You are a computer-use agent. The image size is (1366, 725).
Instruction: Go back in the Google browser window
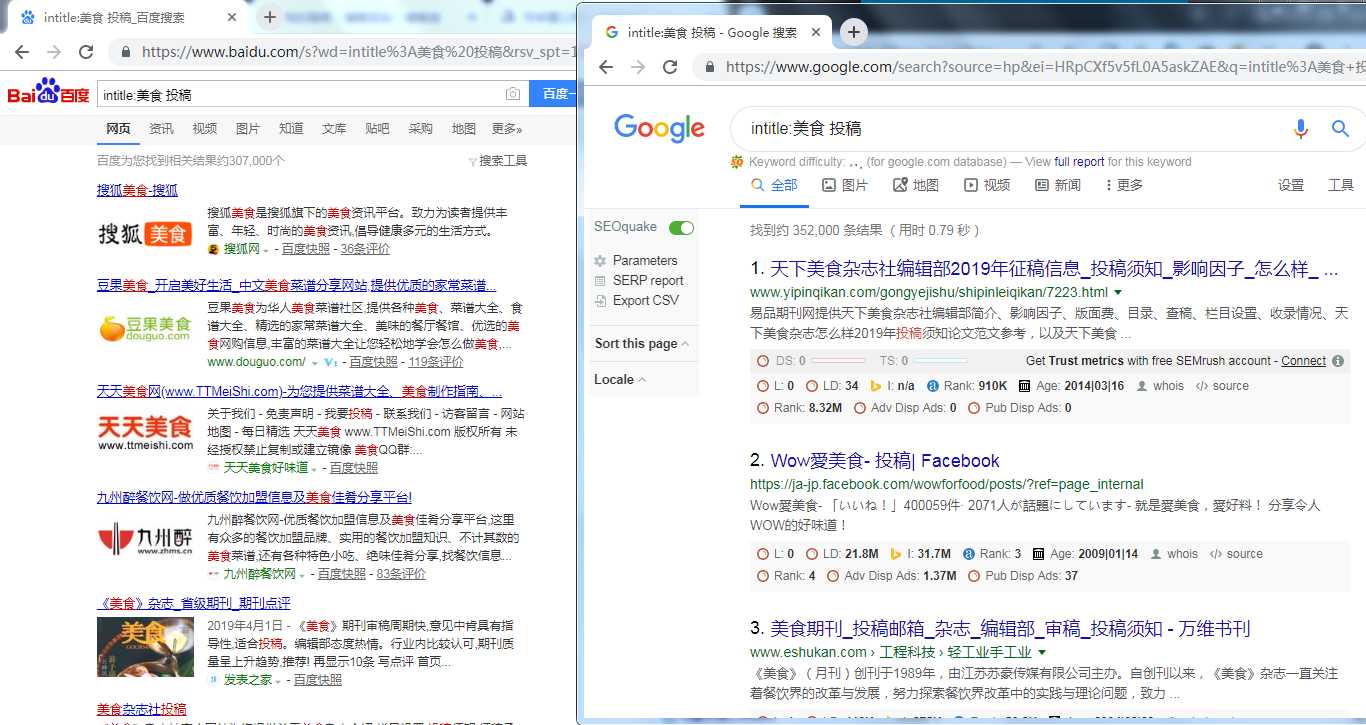(x=606, y=67)
